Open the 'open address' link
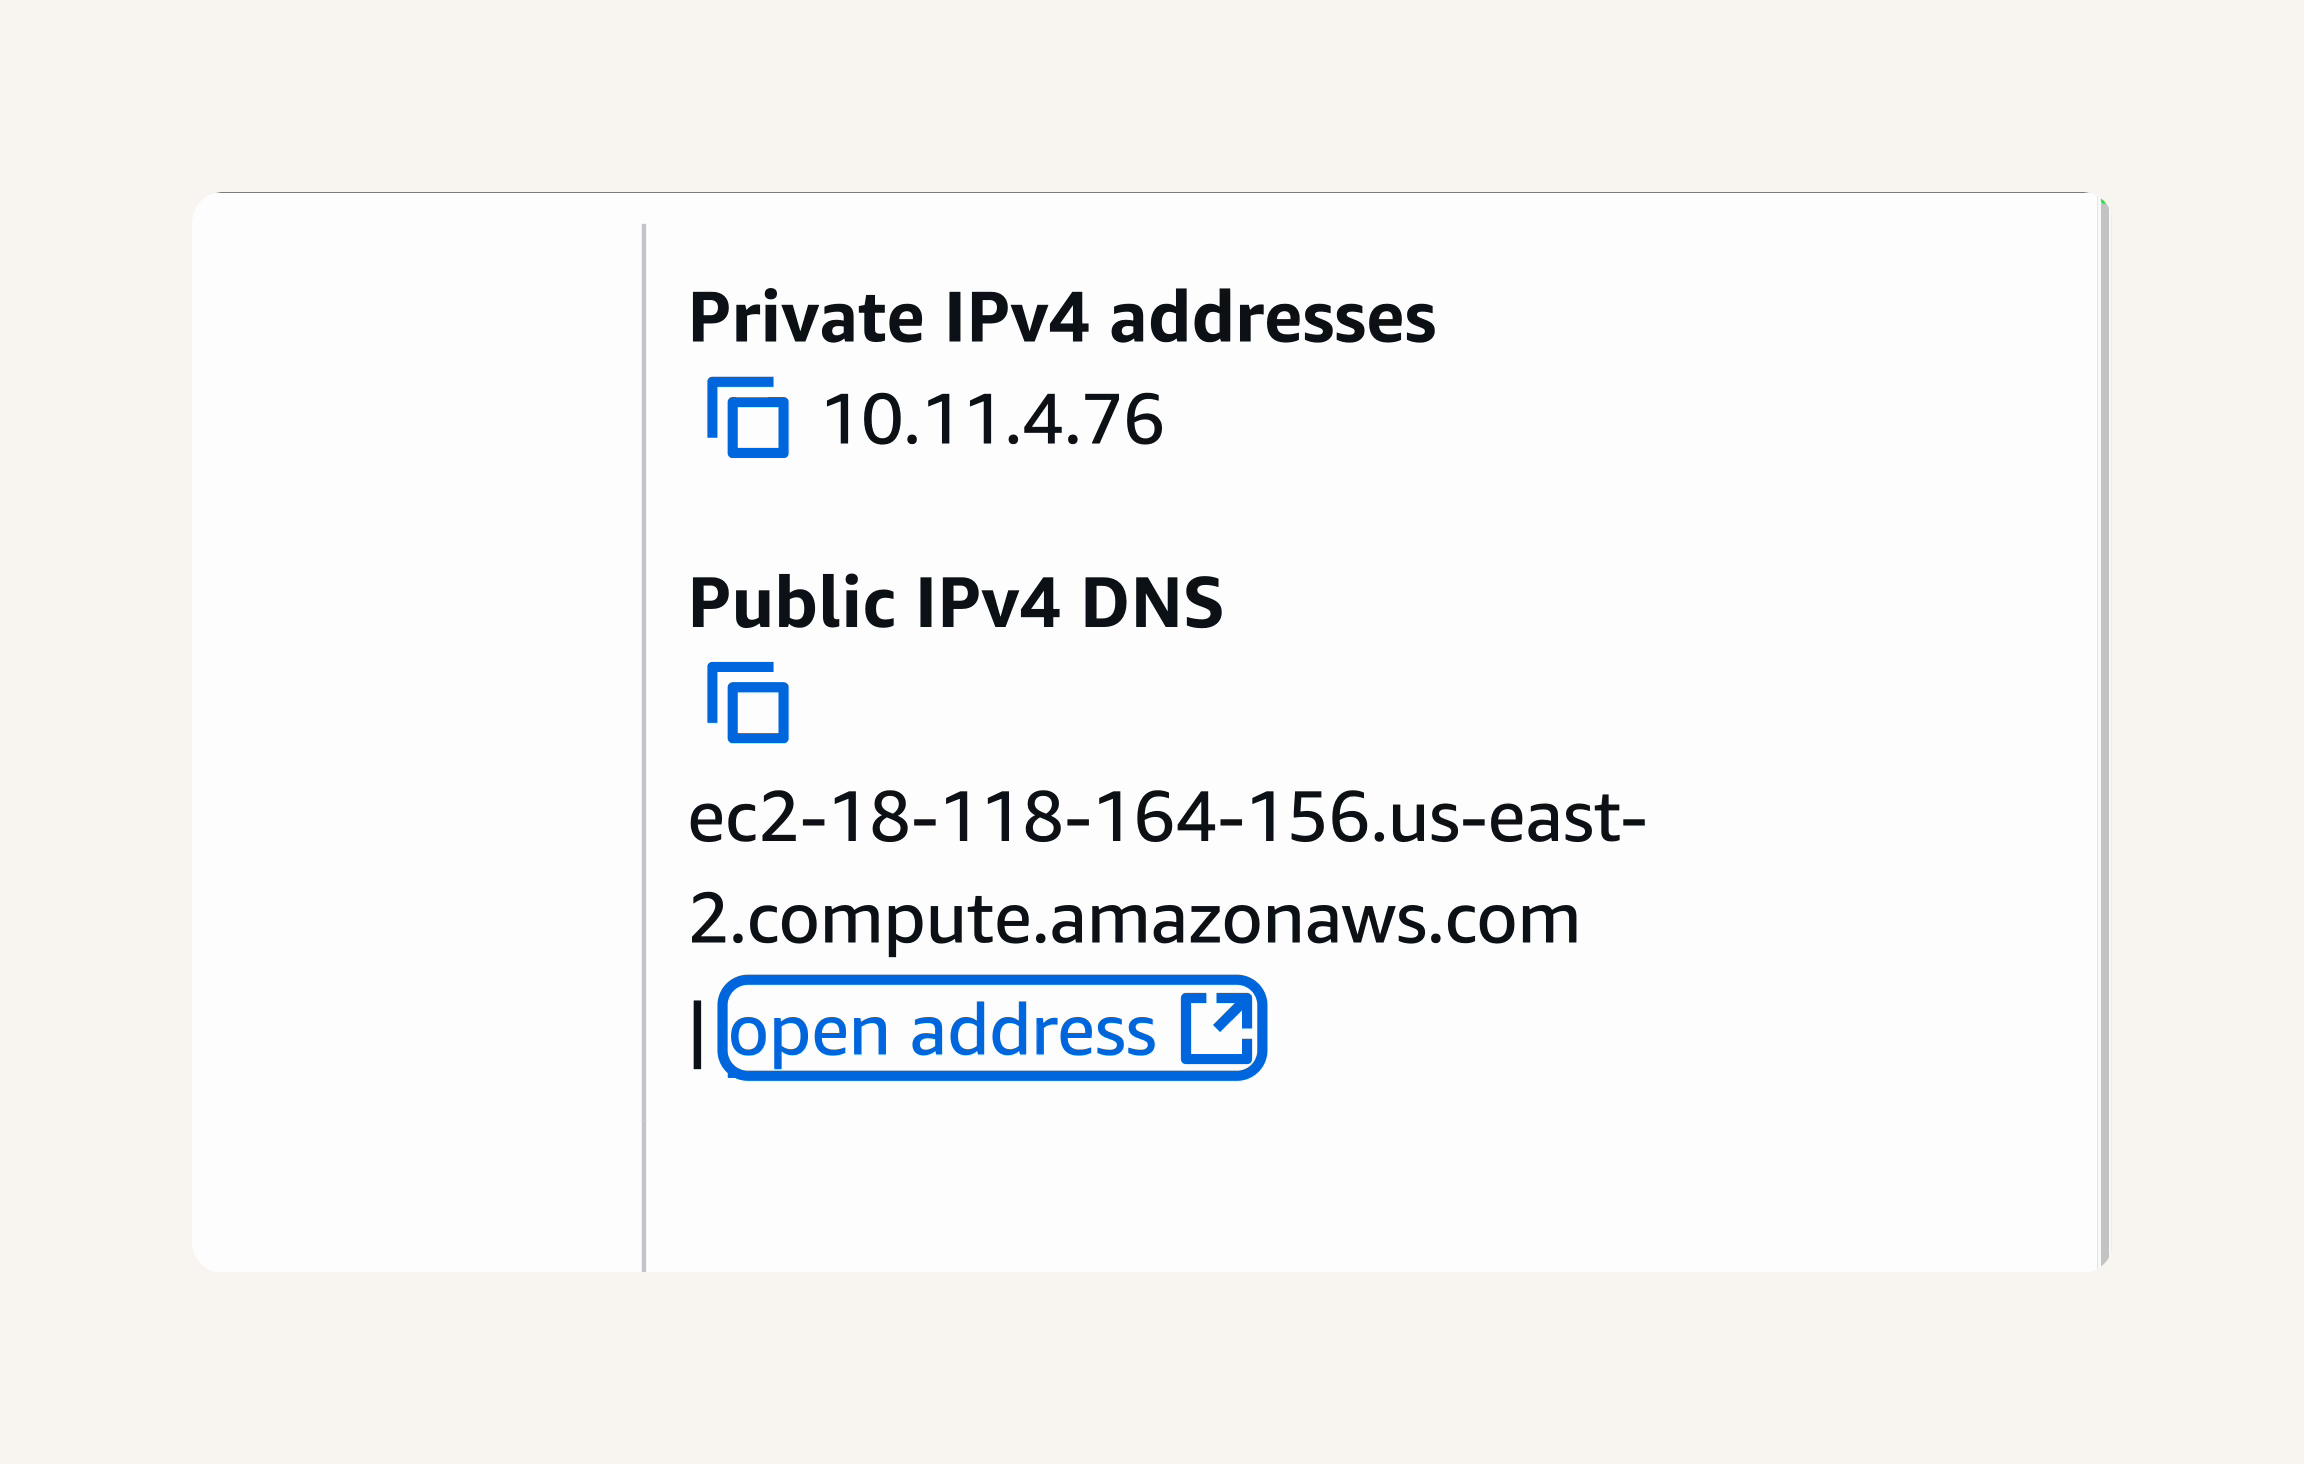Viewport: 2304px width, 1464px height. pos(992,1028)
